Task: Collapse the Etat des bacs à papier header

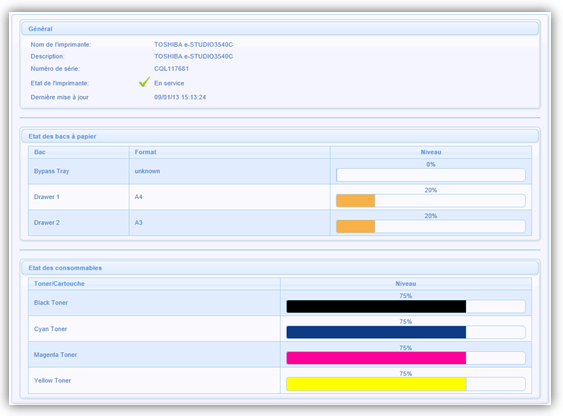Action: tap(280, 136)
